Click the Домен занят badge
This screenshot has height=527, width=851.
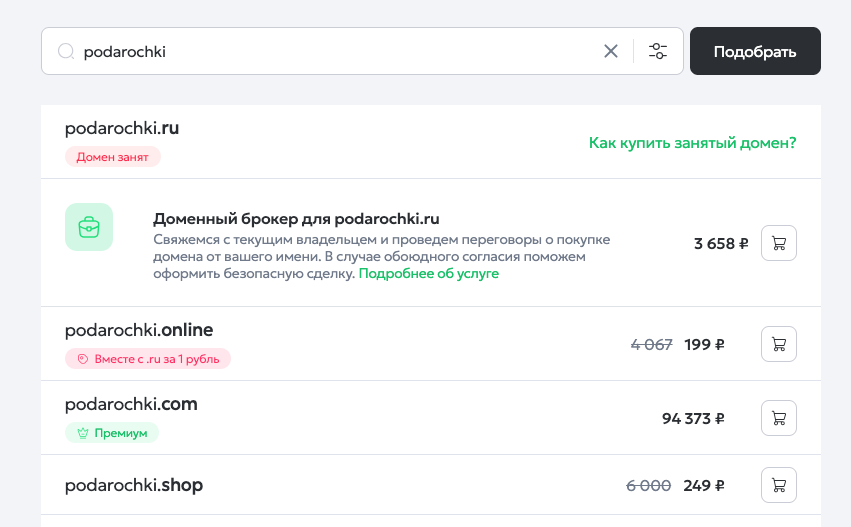112,157
